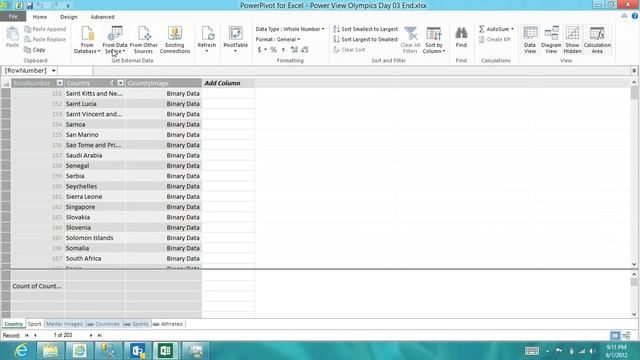Select the Singapore country cell
The height and width of the screenshot is (360, 640).
[x=94, y=207]
